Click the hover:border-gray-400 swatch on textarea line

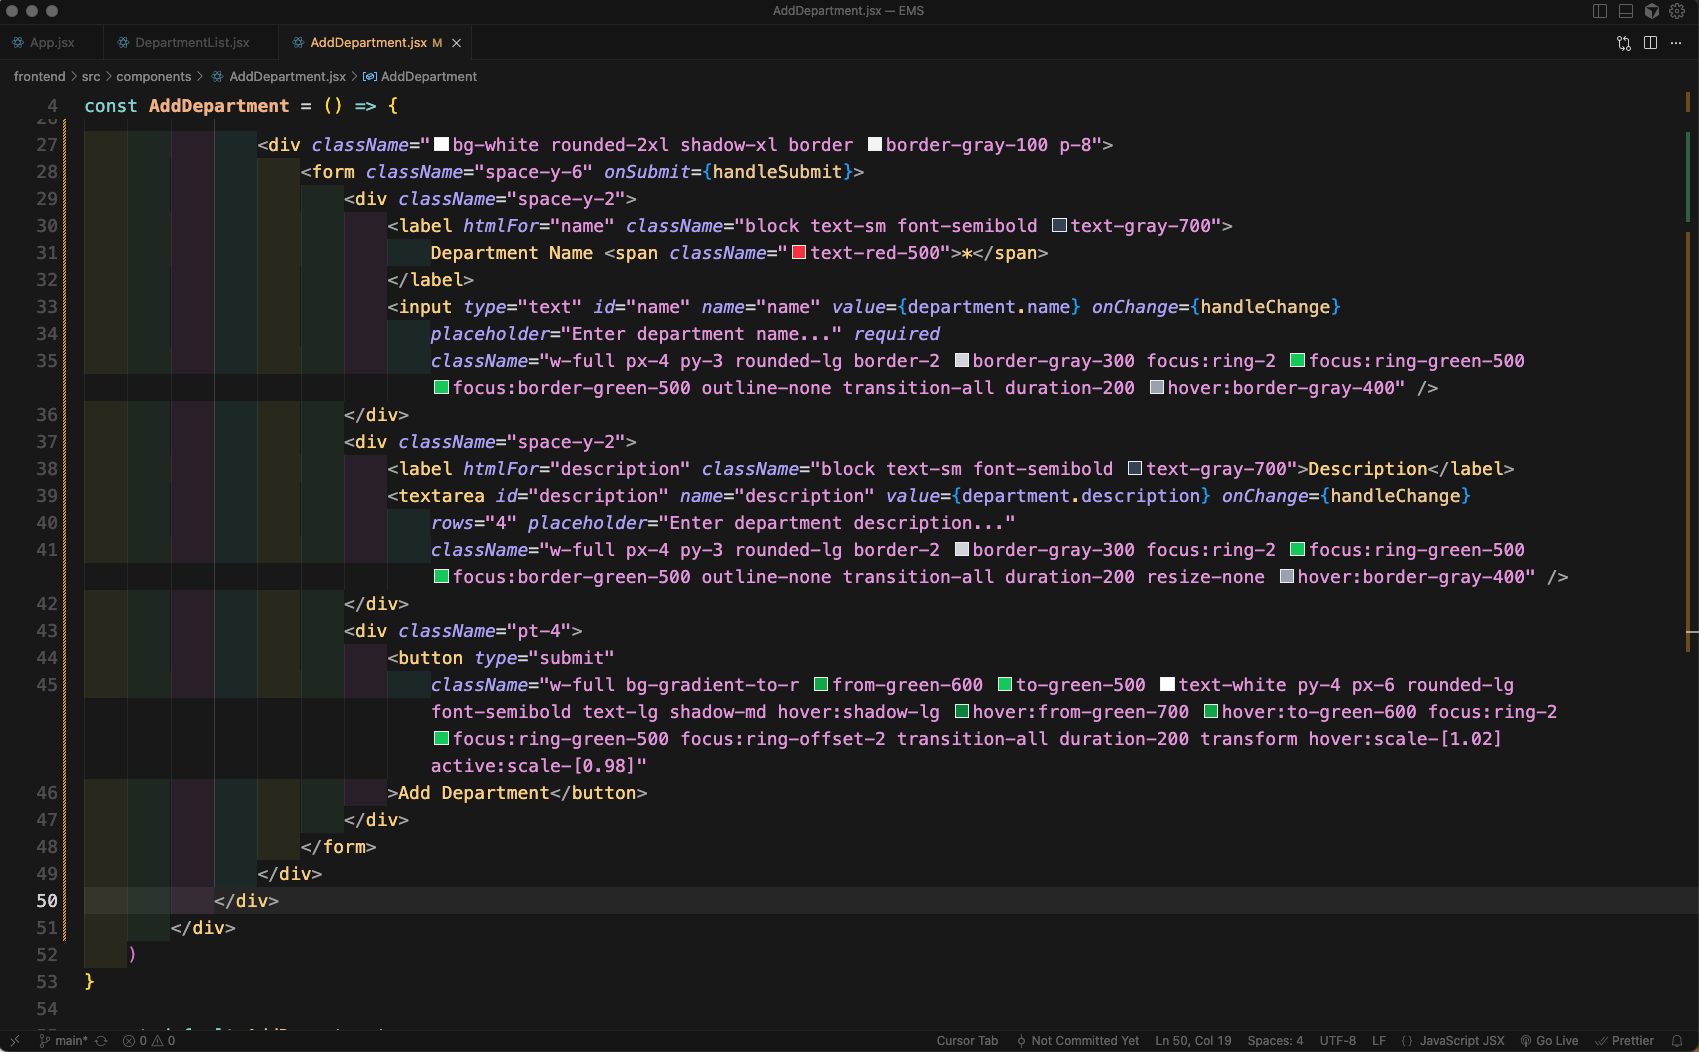tap(1287, 577)
